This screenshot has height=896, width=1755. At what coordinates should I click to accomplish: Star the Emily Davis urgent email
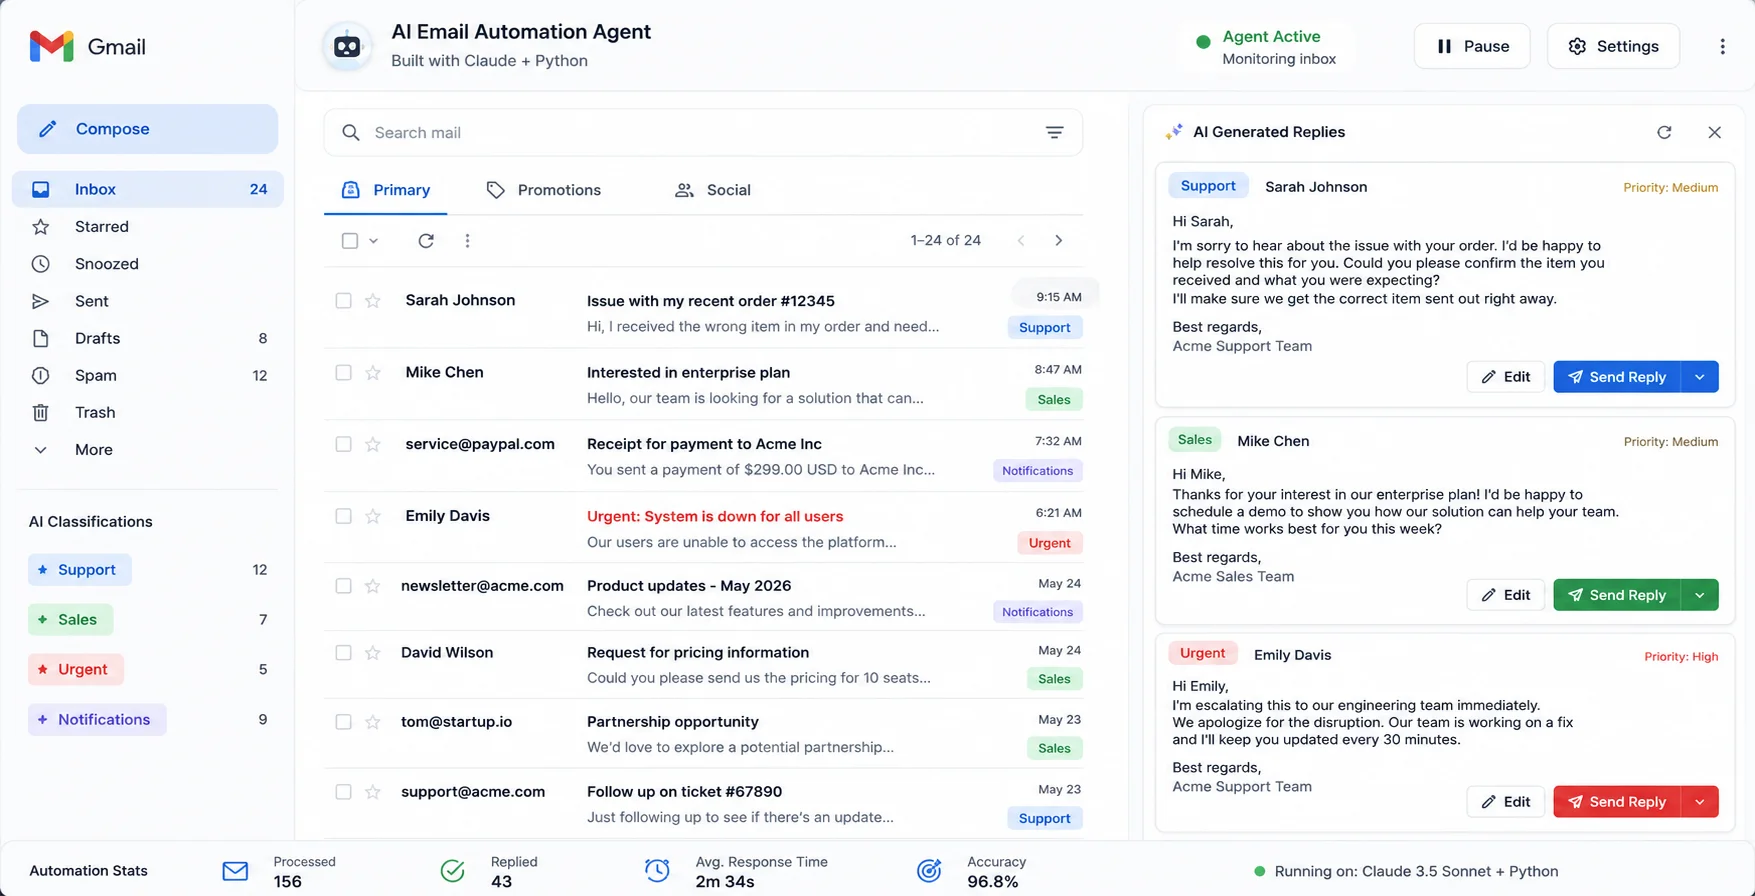[373, 516]
